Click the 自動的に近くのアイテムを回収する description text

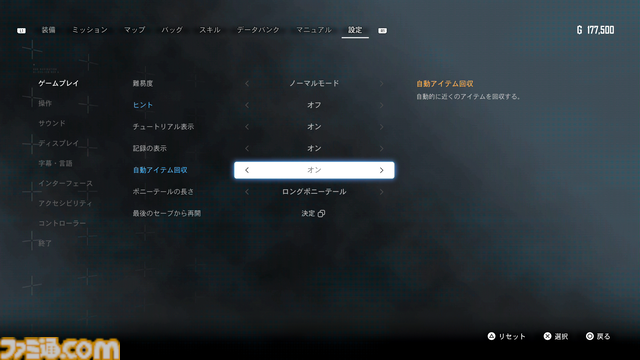point(468,97)
